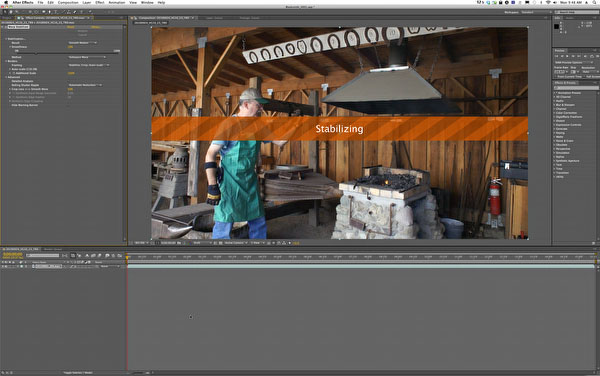Toggle hide shy layers in timeline
600x376 pixels.
[87, 256]
